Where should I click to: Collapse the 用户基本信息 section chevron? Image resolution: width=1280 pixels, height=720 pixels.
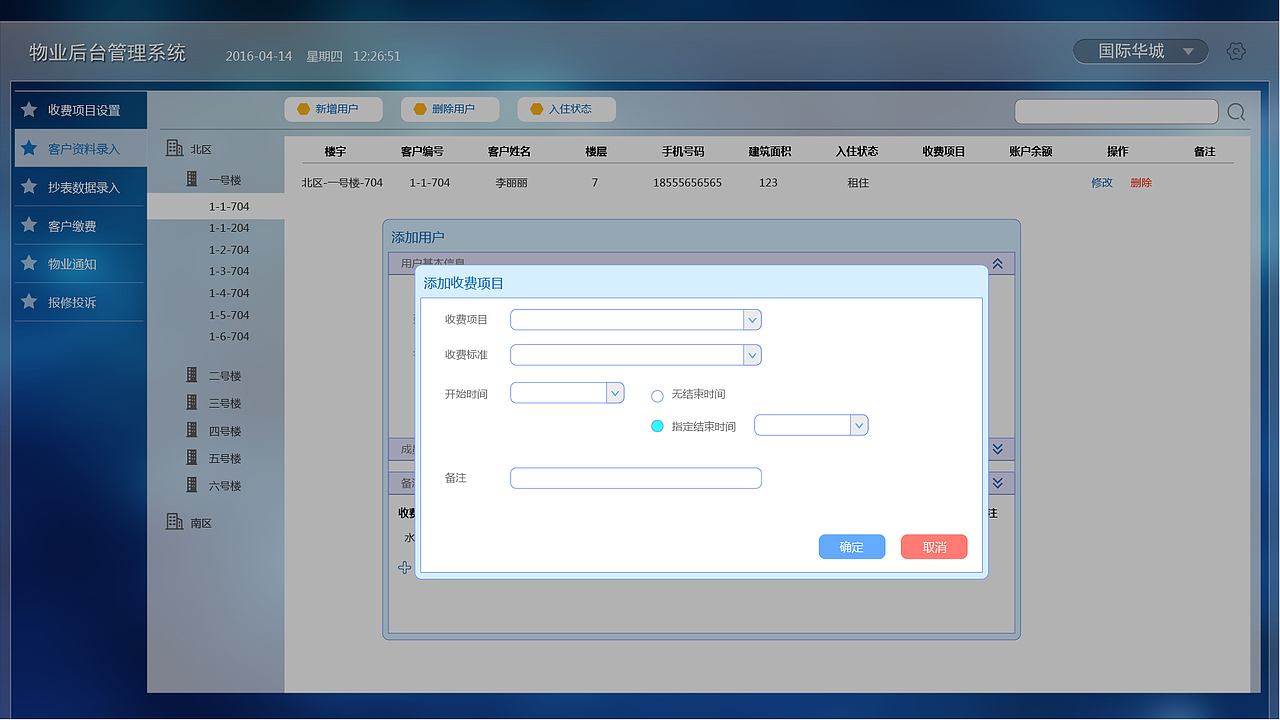[x=997, y=263]
